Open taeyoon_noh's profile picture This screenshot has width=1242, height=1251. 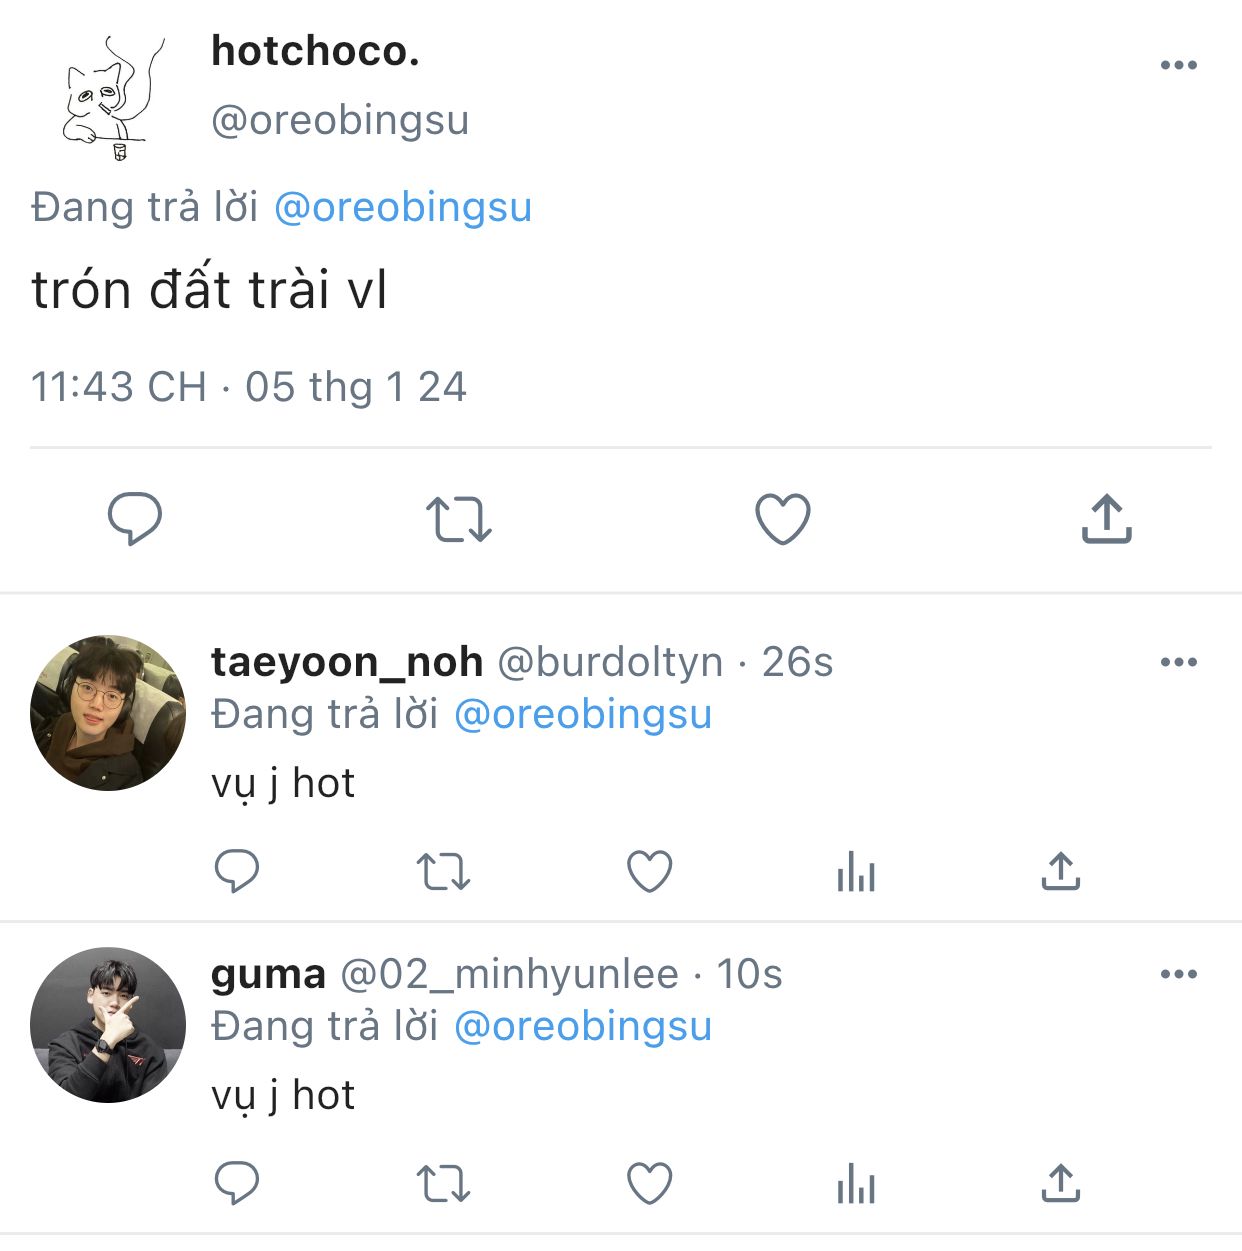pos(108,713)
